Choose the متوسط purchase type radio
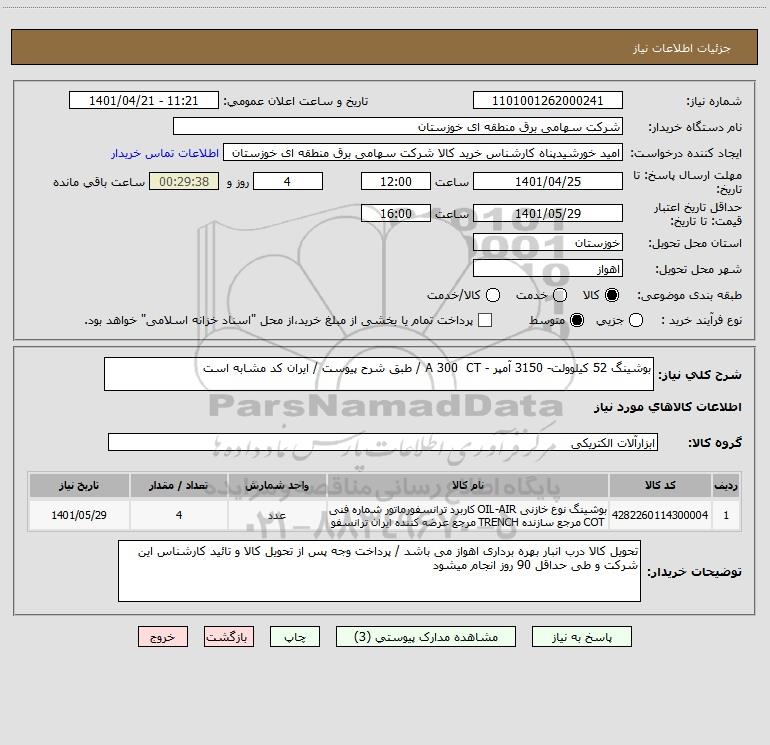Screen dimensions: 770x745 (x=577, y=320)
